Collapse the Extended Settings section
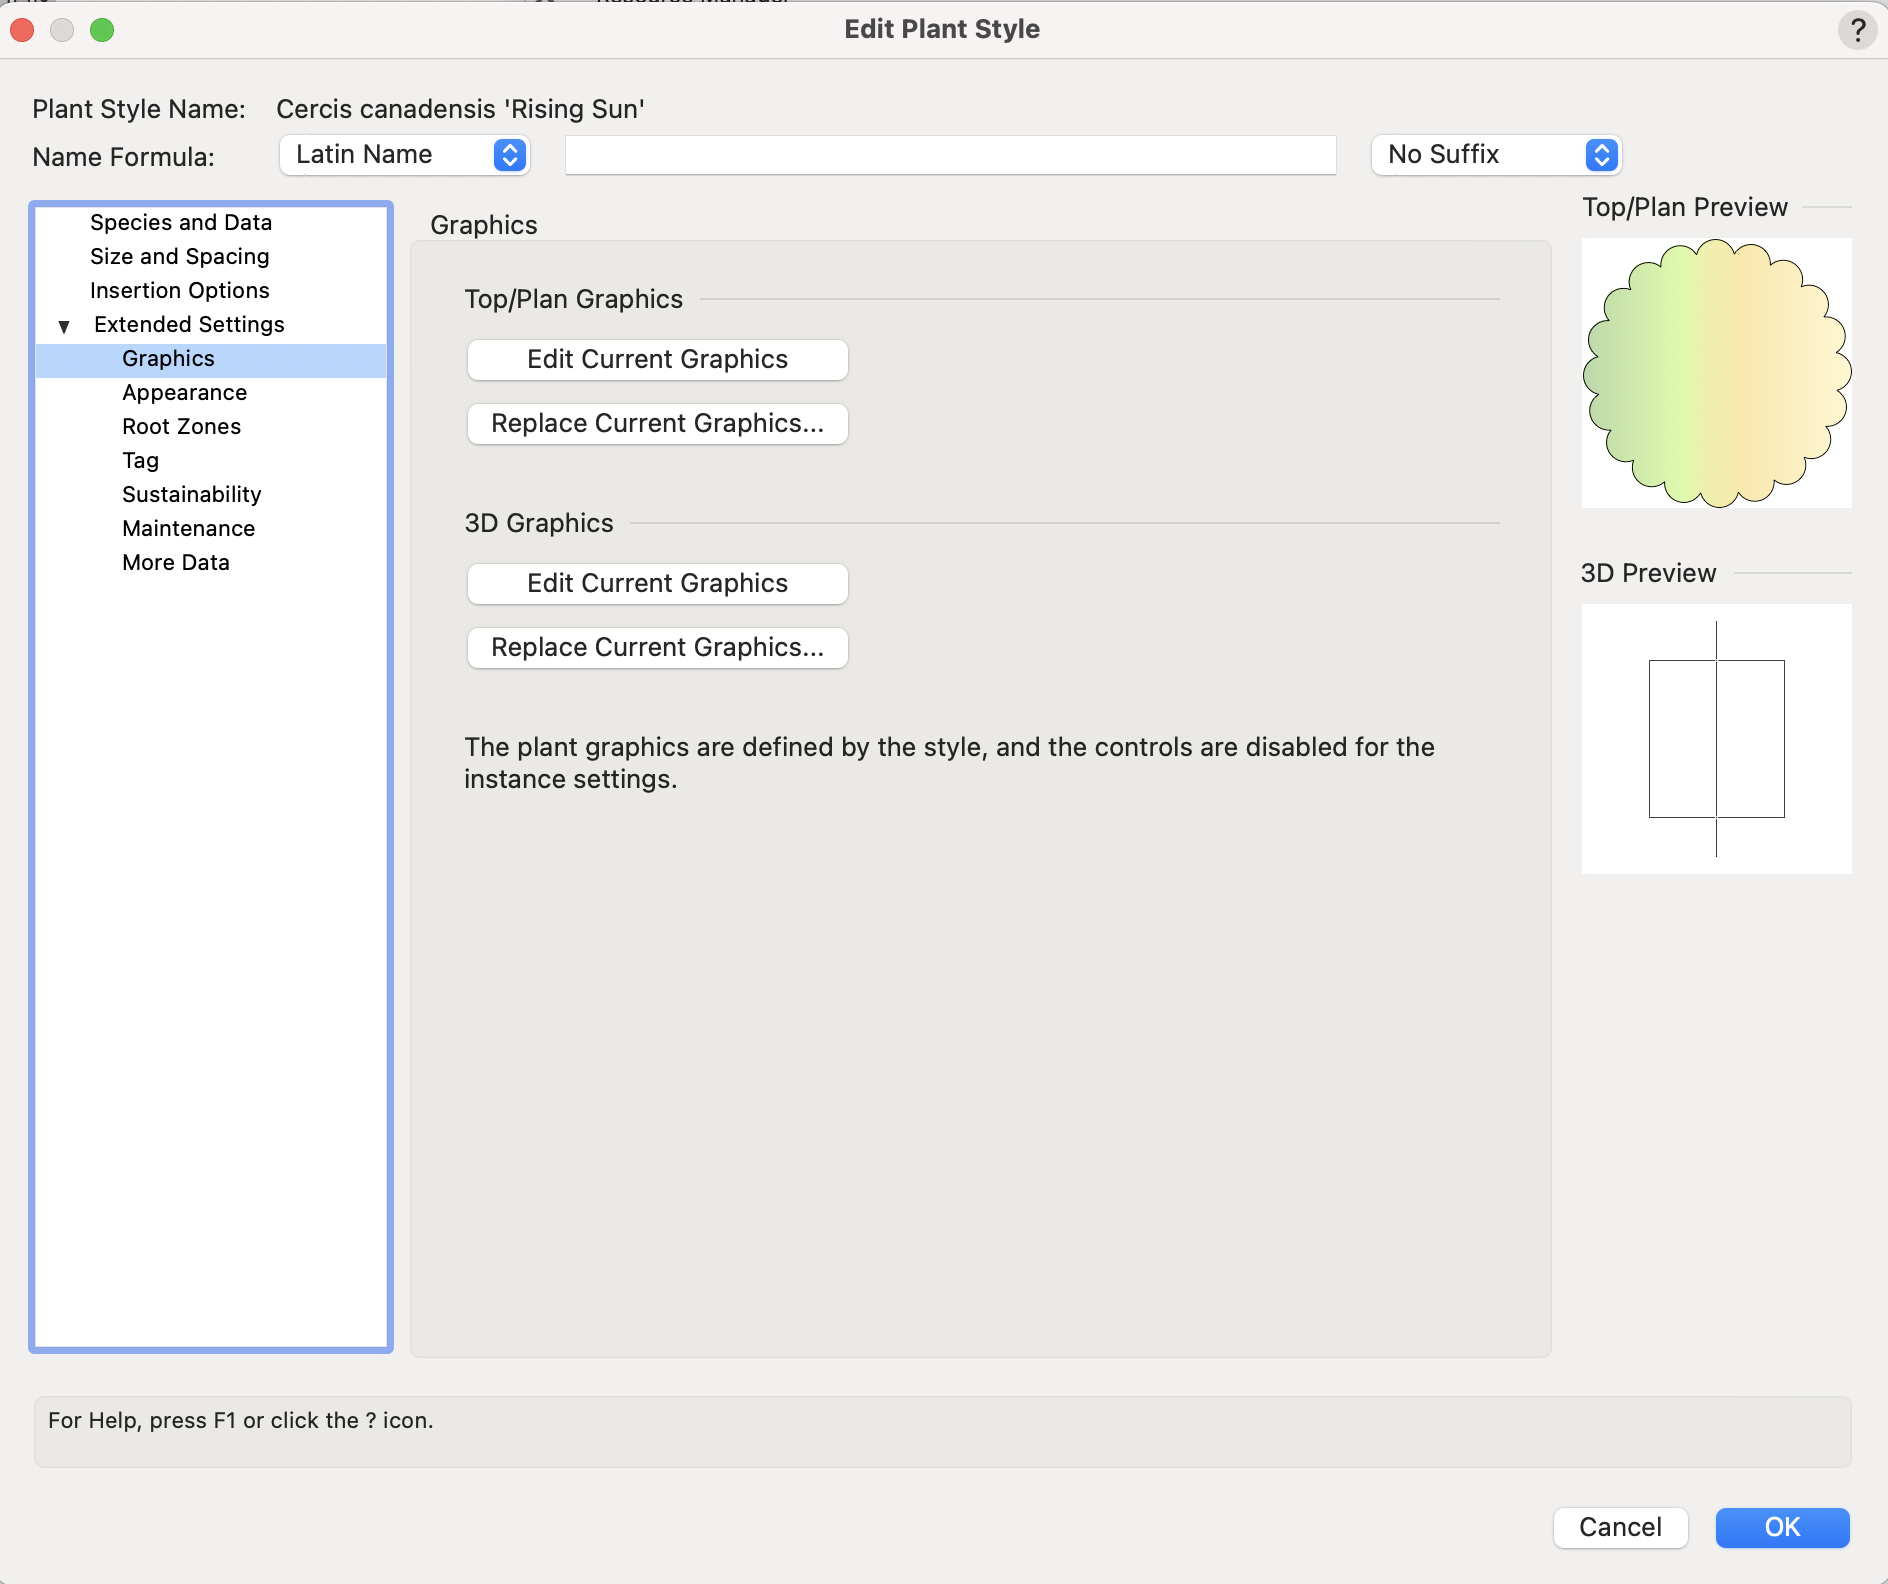This screenshot has height=1584, width=1888. 64,324
